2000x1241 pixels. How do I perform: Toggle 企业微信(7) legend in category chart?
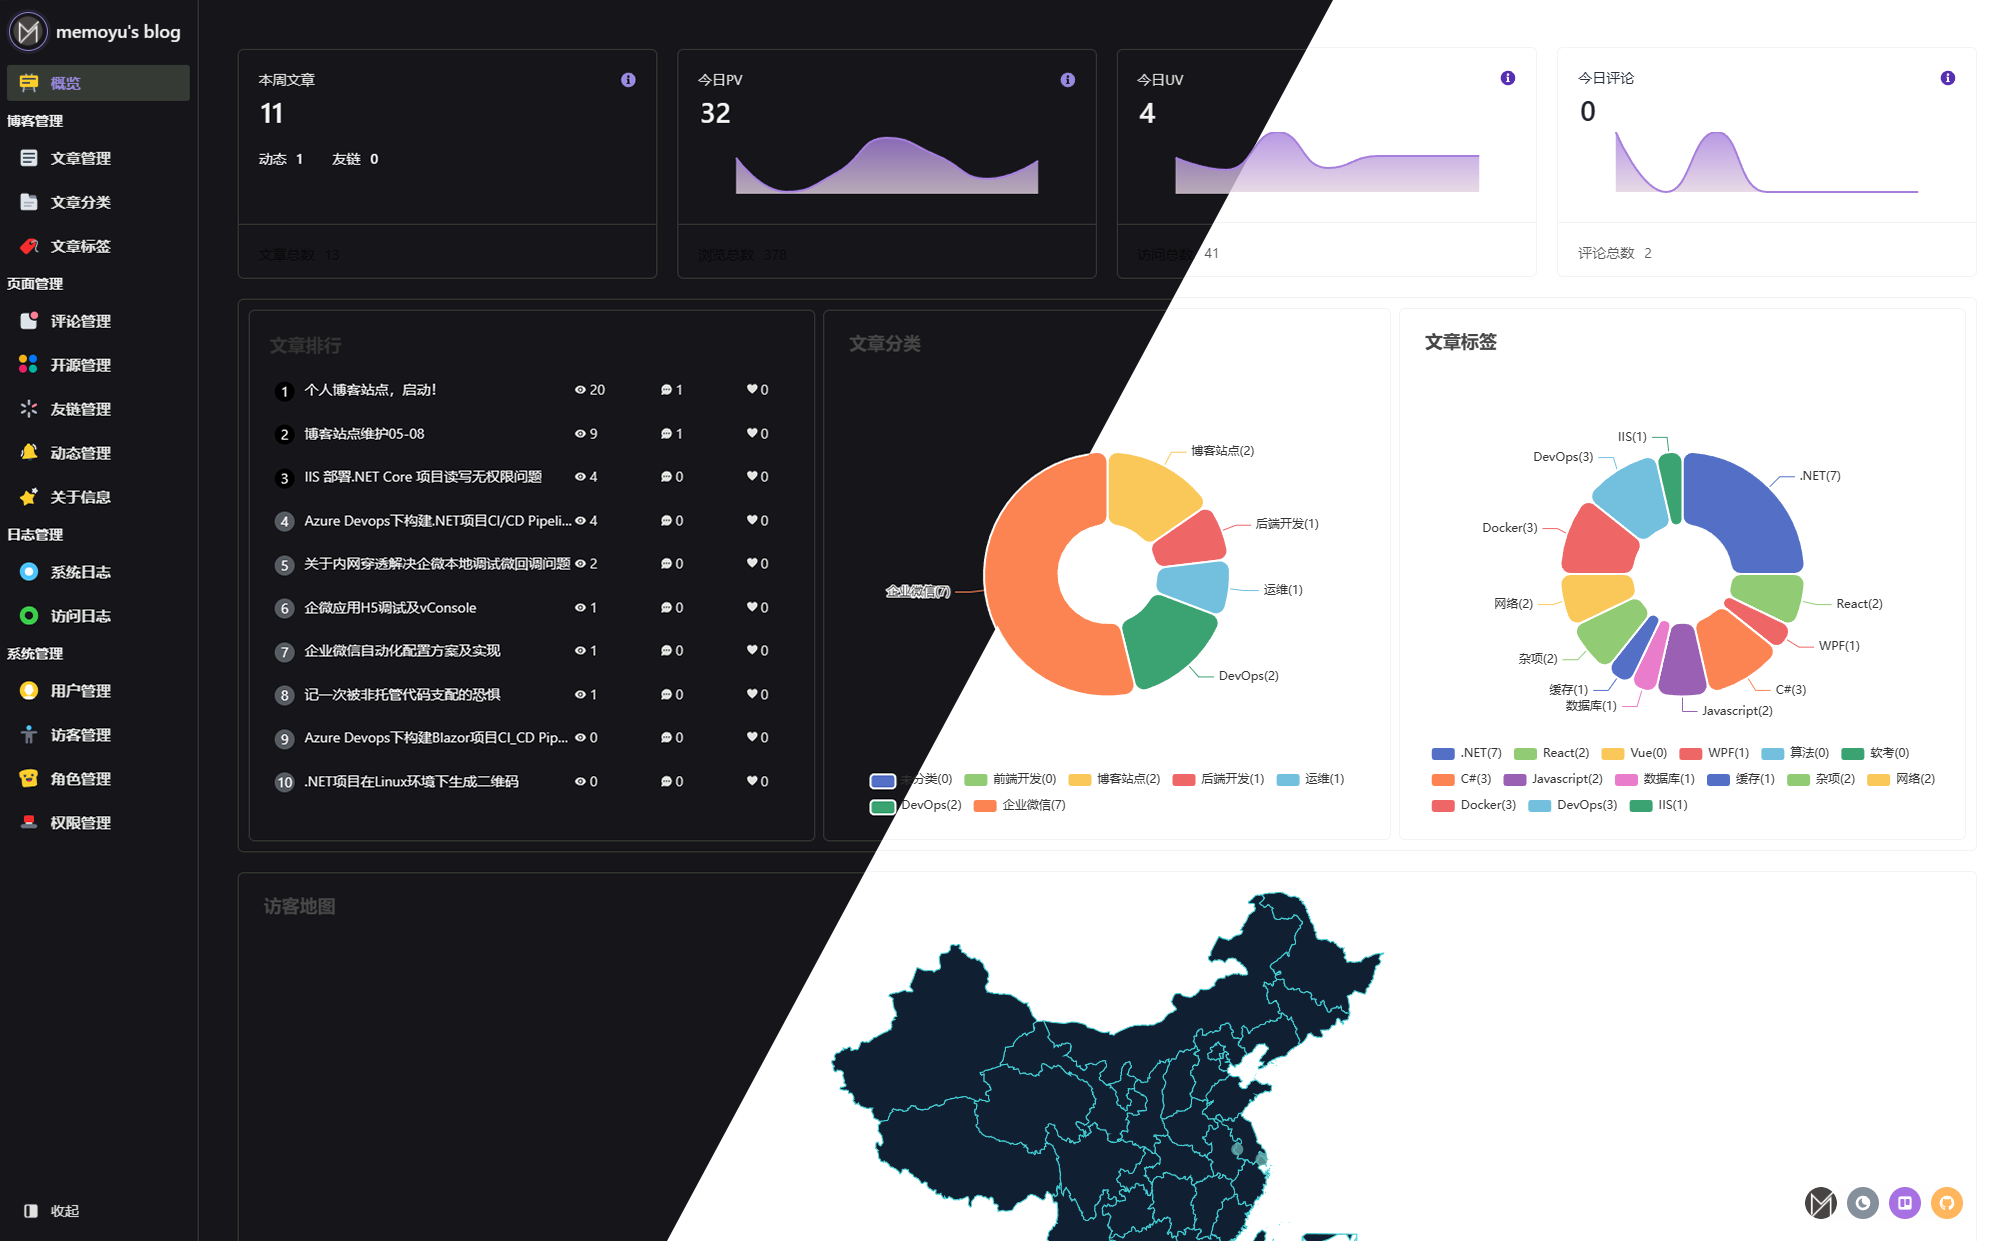[x=1020, y=805]
